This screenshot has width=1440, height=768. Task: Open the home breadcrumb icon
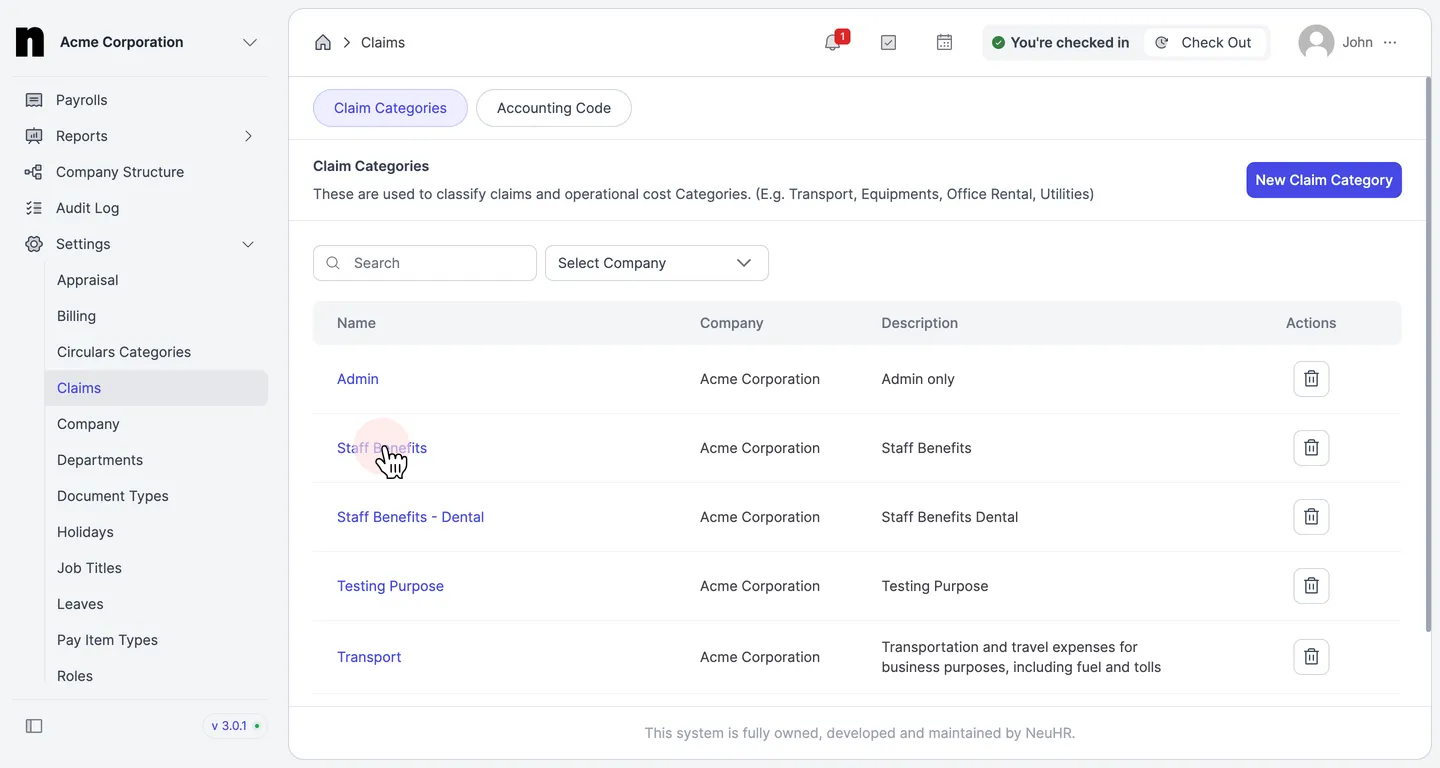(323, 42)
